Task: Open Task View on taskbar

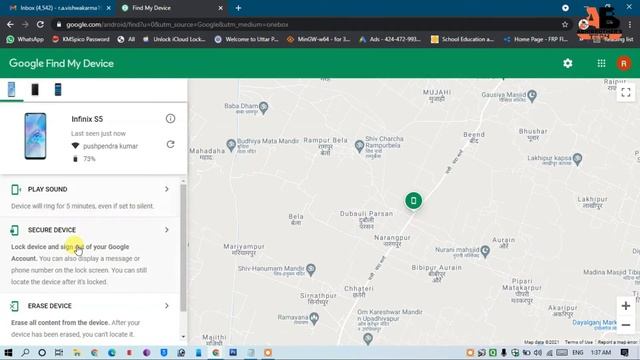Action: click(x=59, y=352)
